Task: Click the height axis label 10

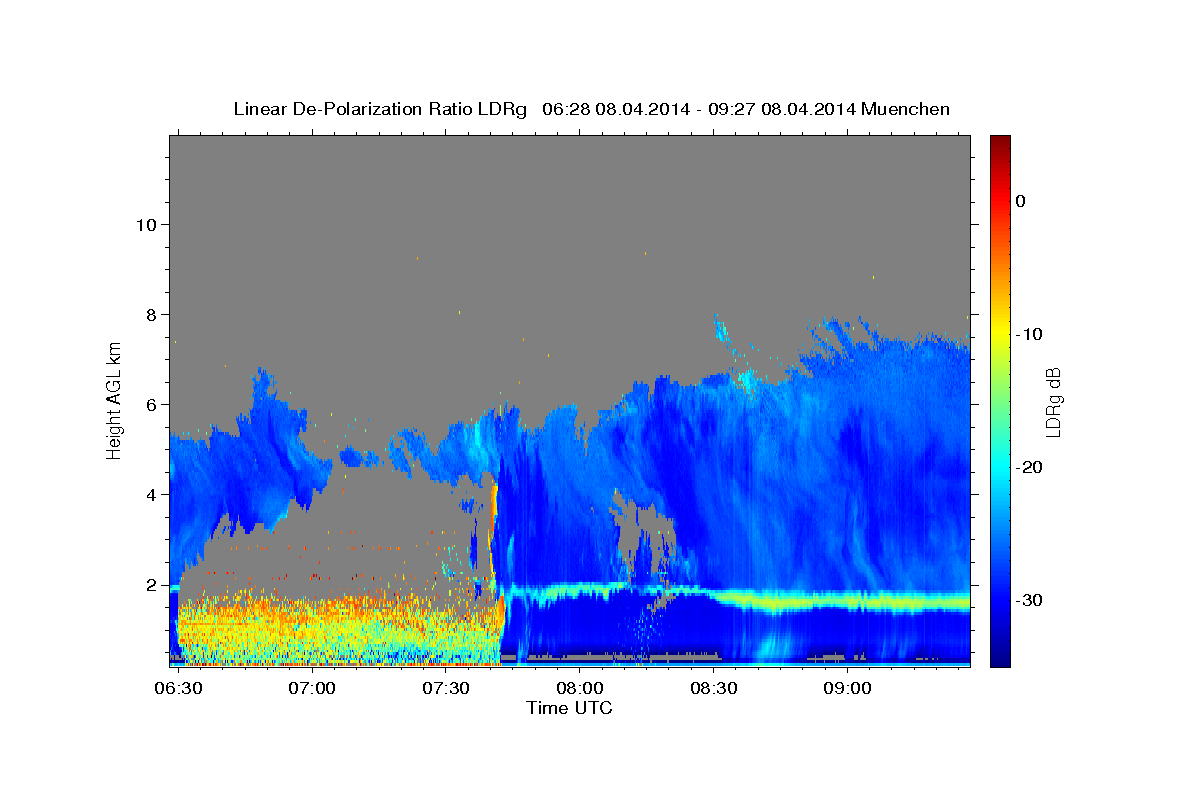Action: (x=145, y=224)
